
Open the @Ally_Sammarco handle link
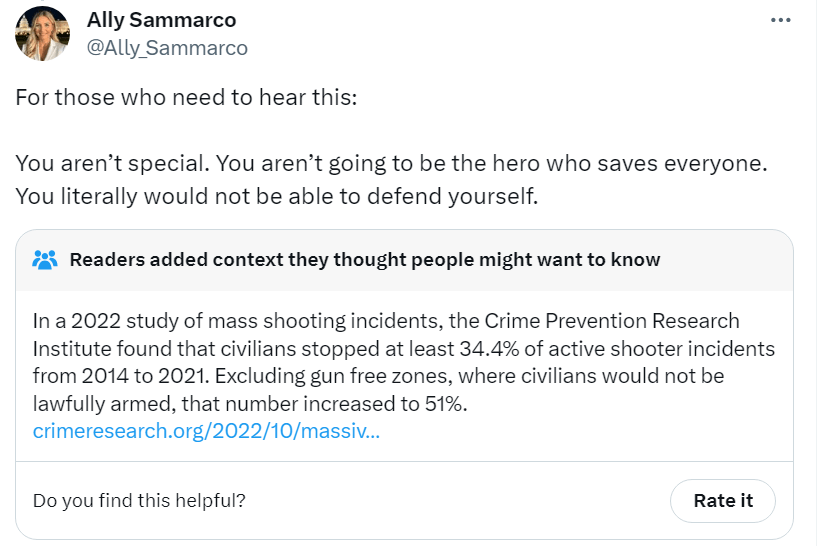168,47
